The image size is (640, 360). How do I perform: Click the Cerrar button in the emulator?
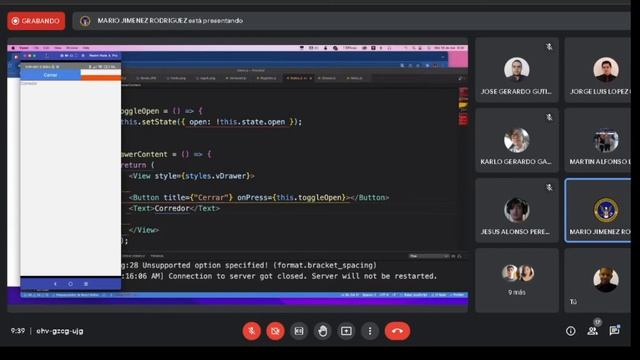pyautogui.click(x=50, y=75)
